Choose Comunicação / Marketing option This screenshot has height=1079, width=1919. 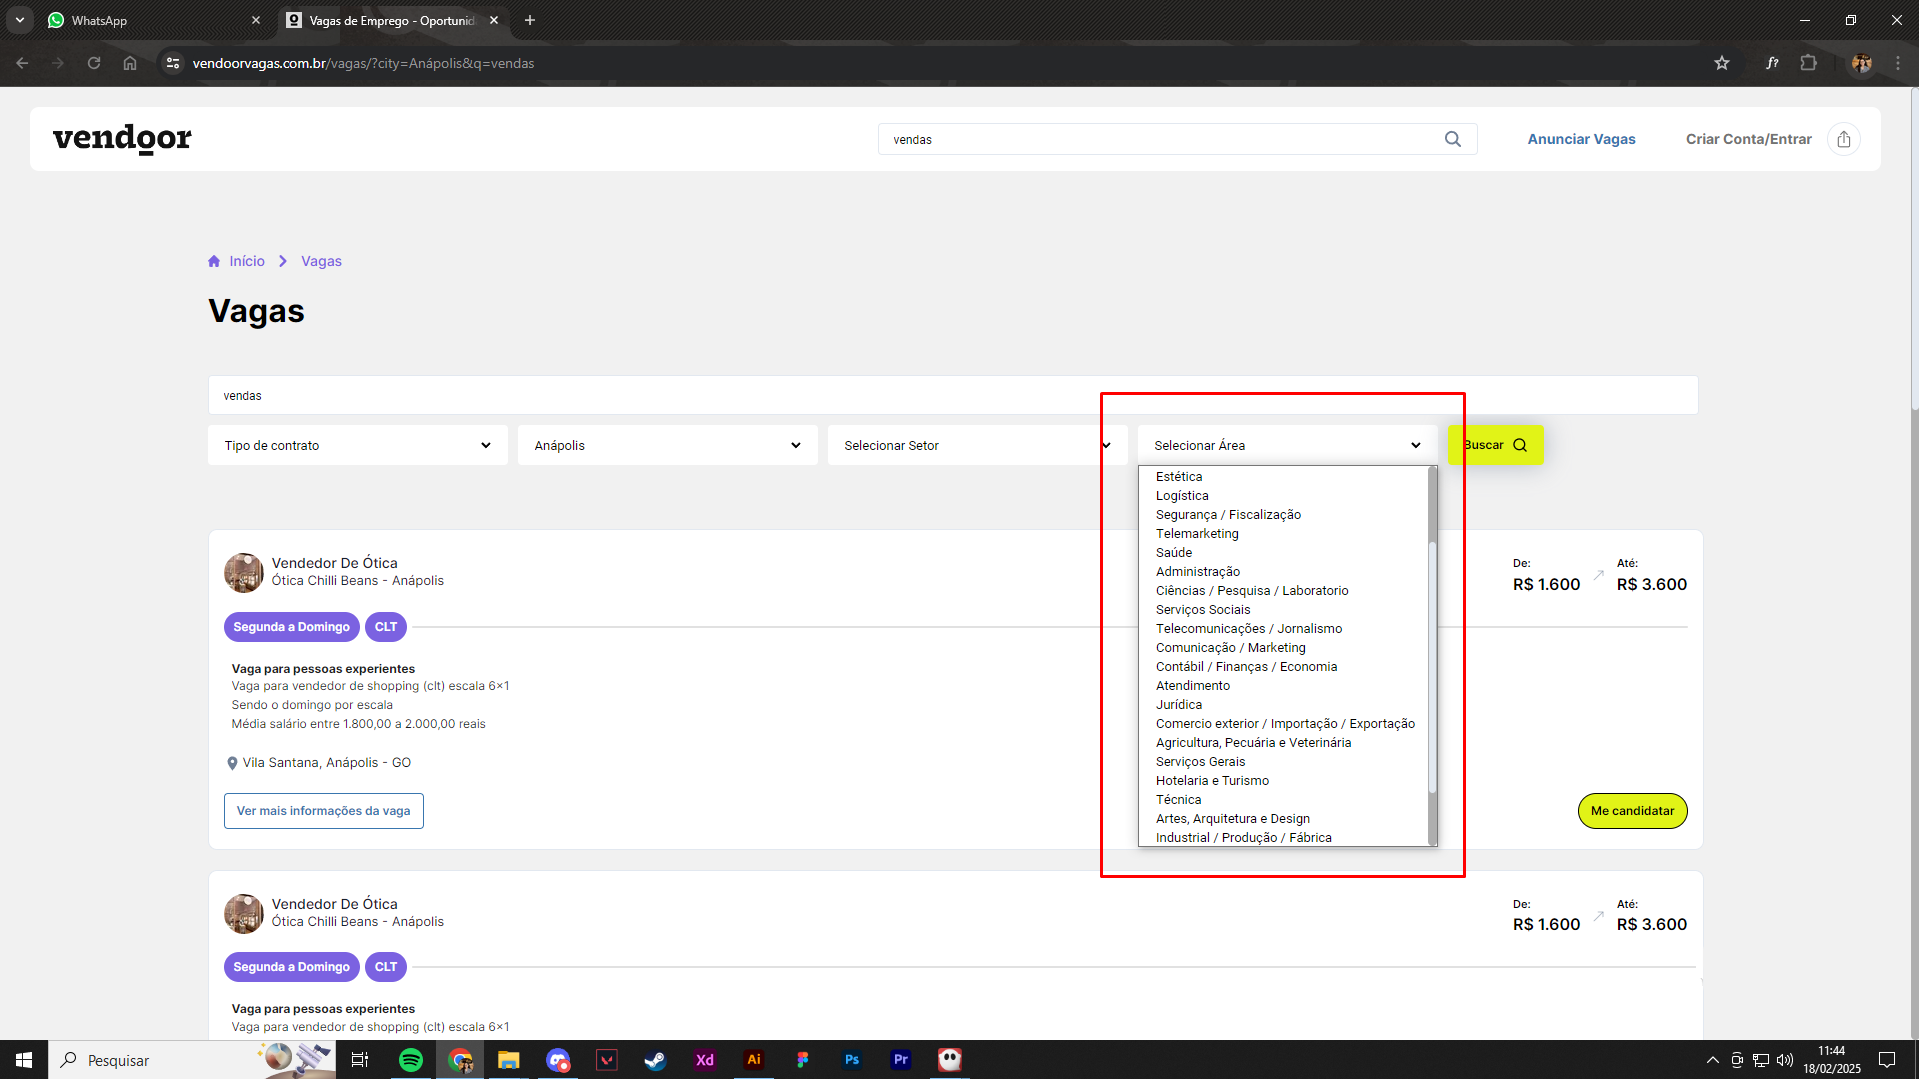[1230, 648]
